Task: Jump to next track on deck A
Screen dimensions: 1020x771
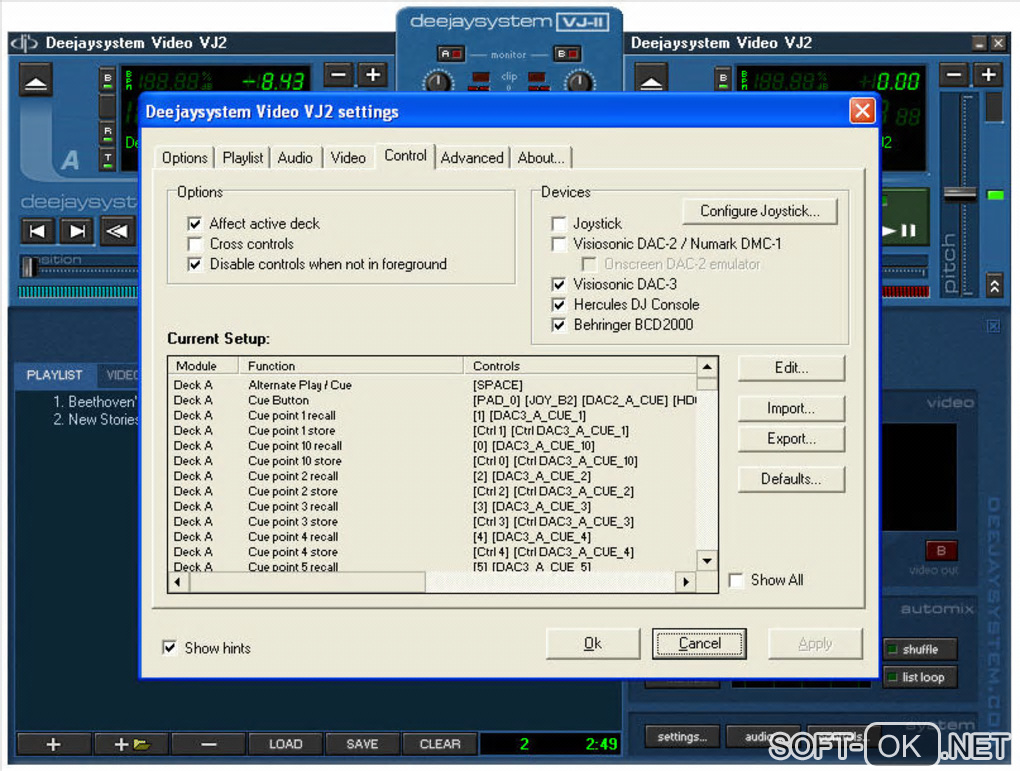Action: [77, 231]
